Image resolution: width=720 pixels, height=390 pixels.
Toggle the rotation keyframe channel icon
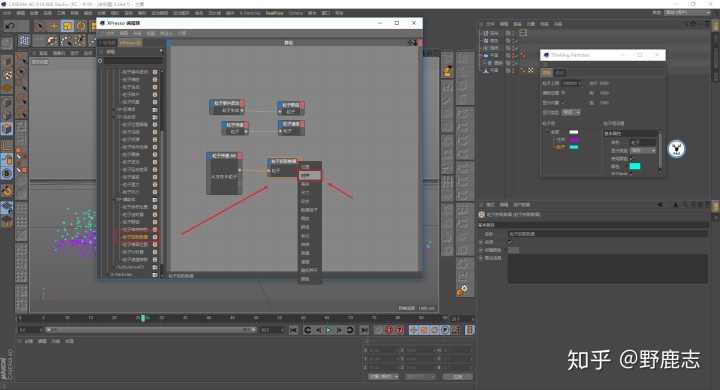click(434, 330)
